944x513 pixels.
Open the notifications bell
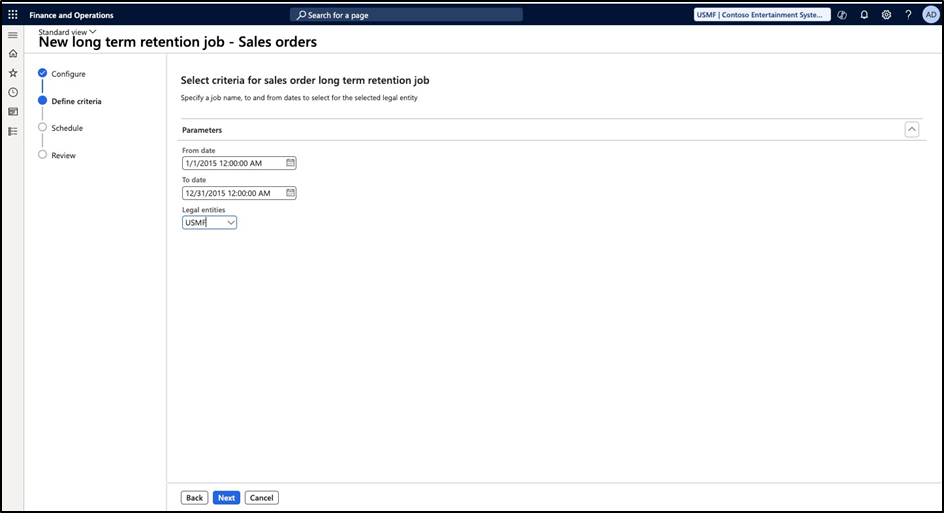coord(864,15)
